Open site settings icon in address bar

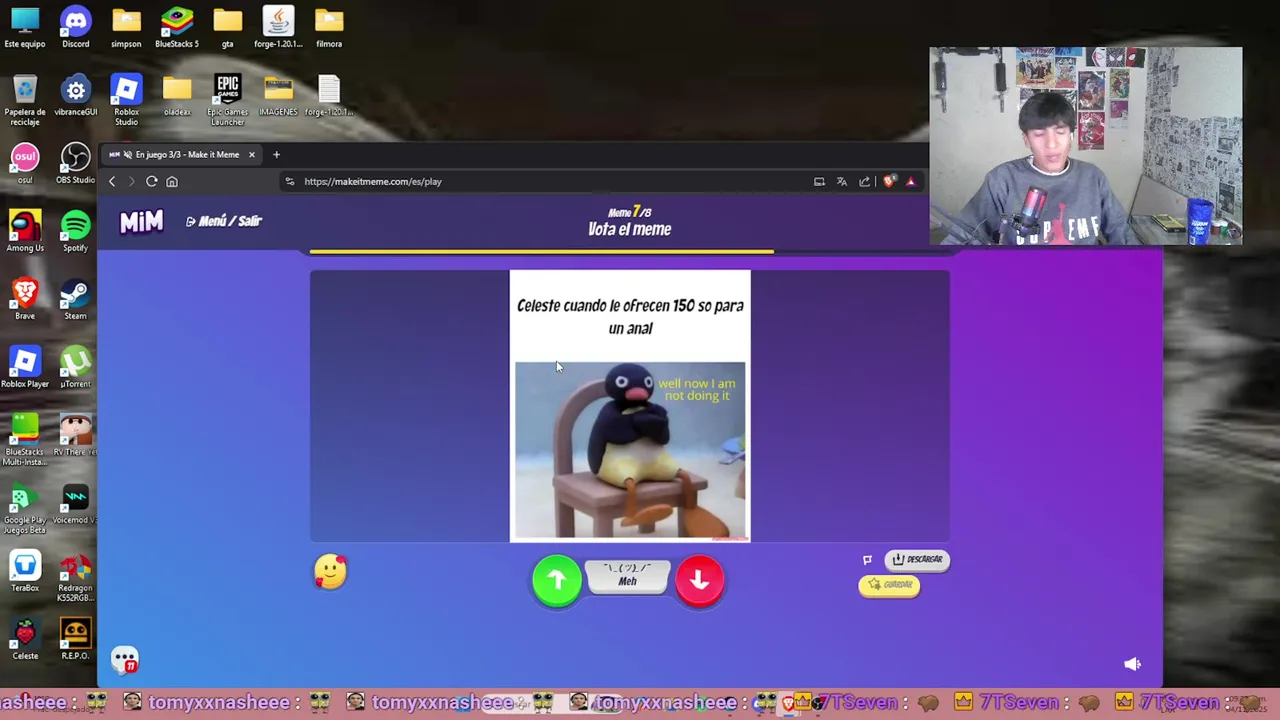[290, 181]
